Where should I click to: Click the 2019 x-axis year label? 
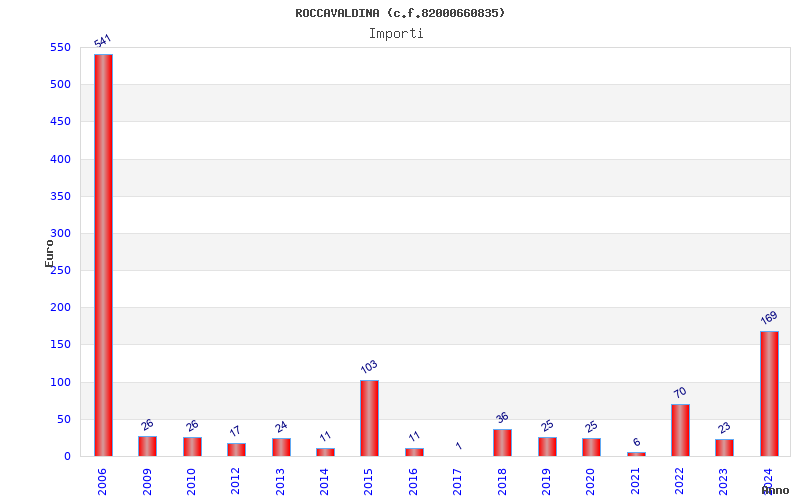click(546, 482)
